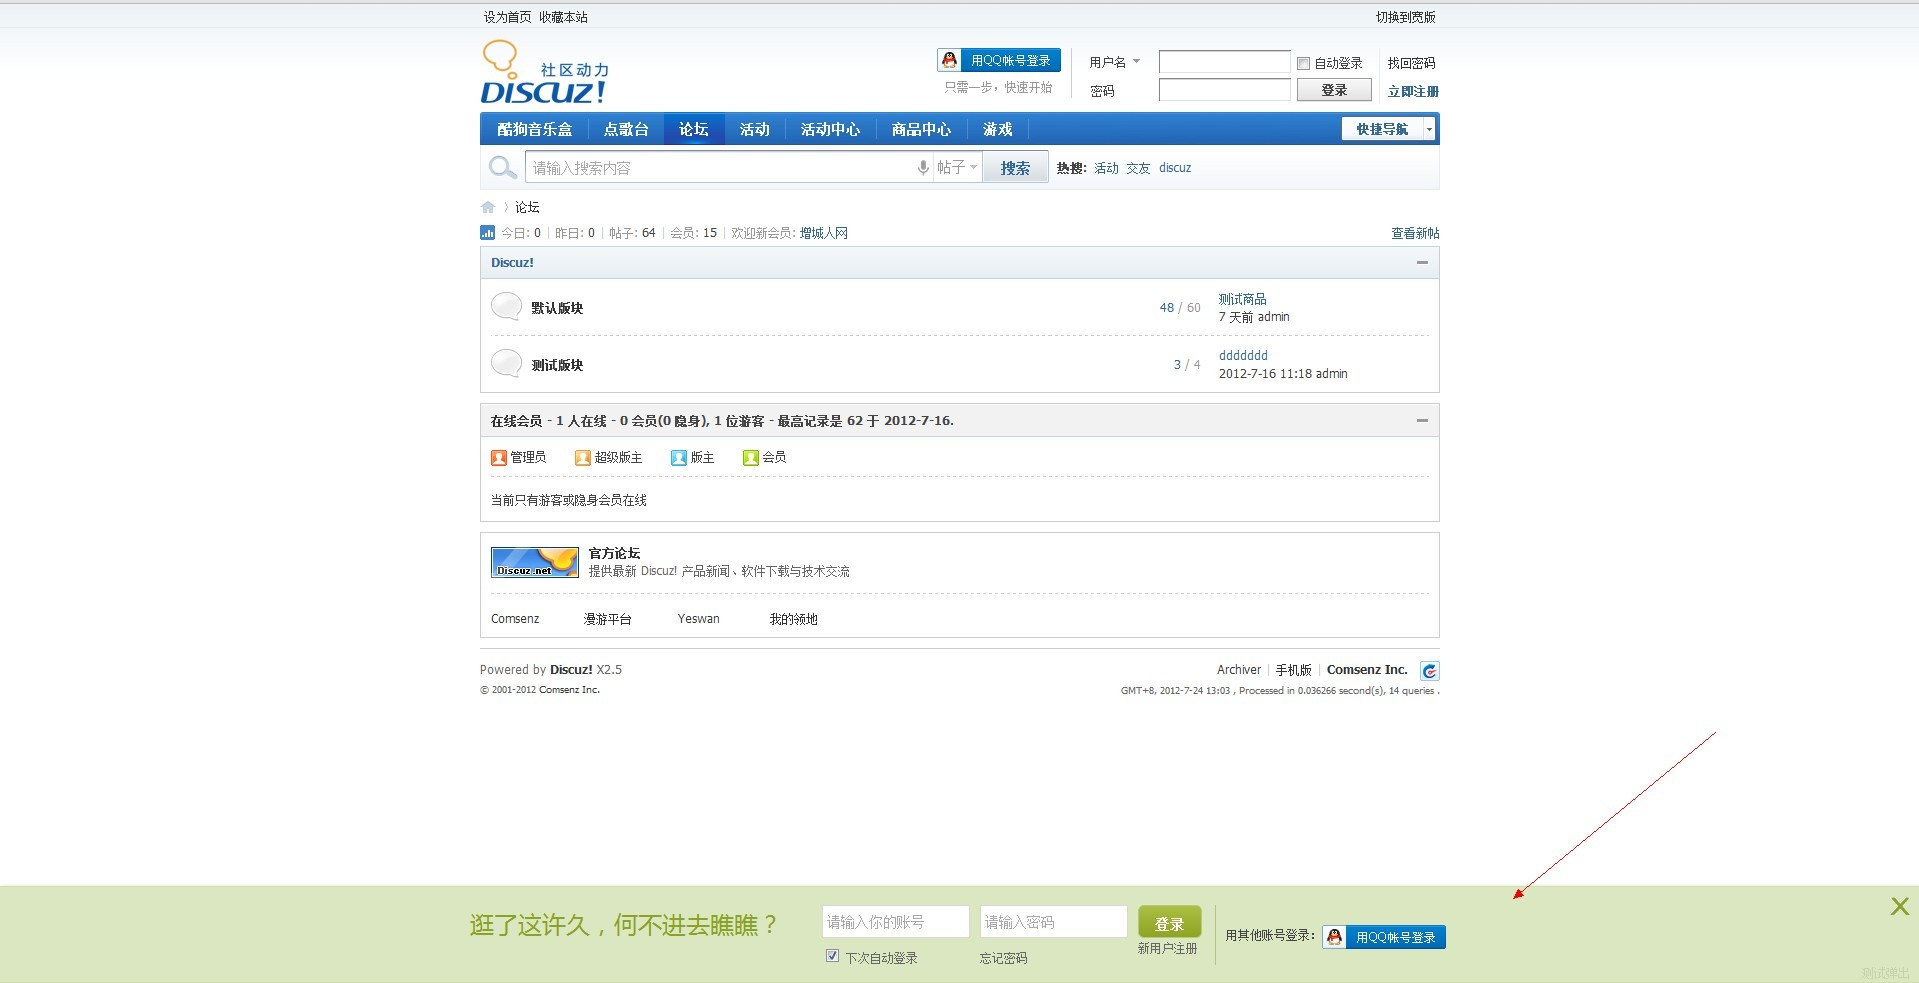Click hot search term discuz

[1175, 168]
